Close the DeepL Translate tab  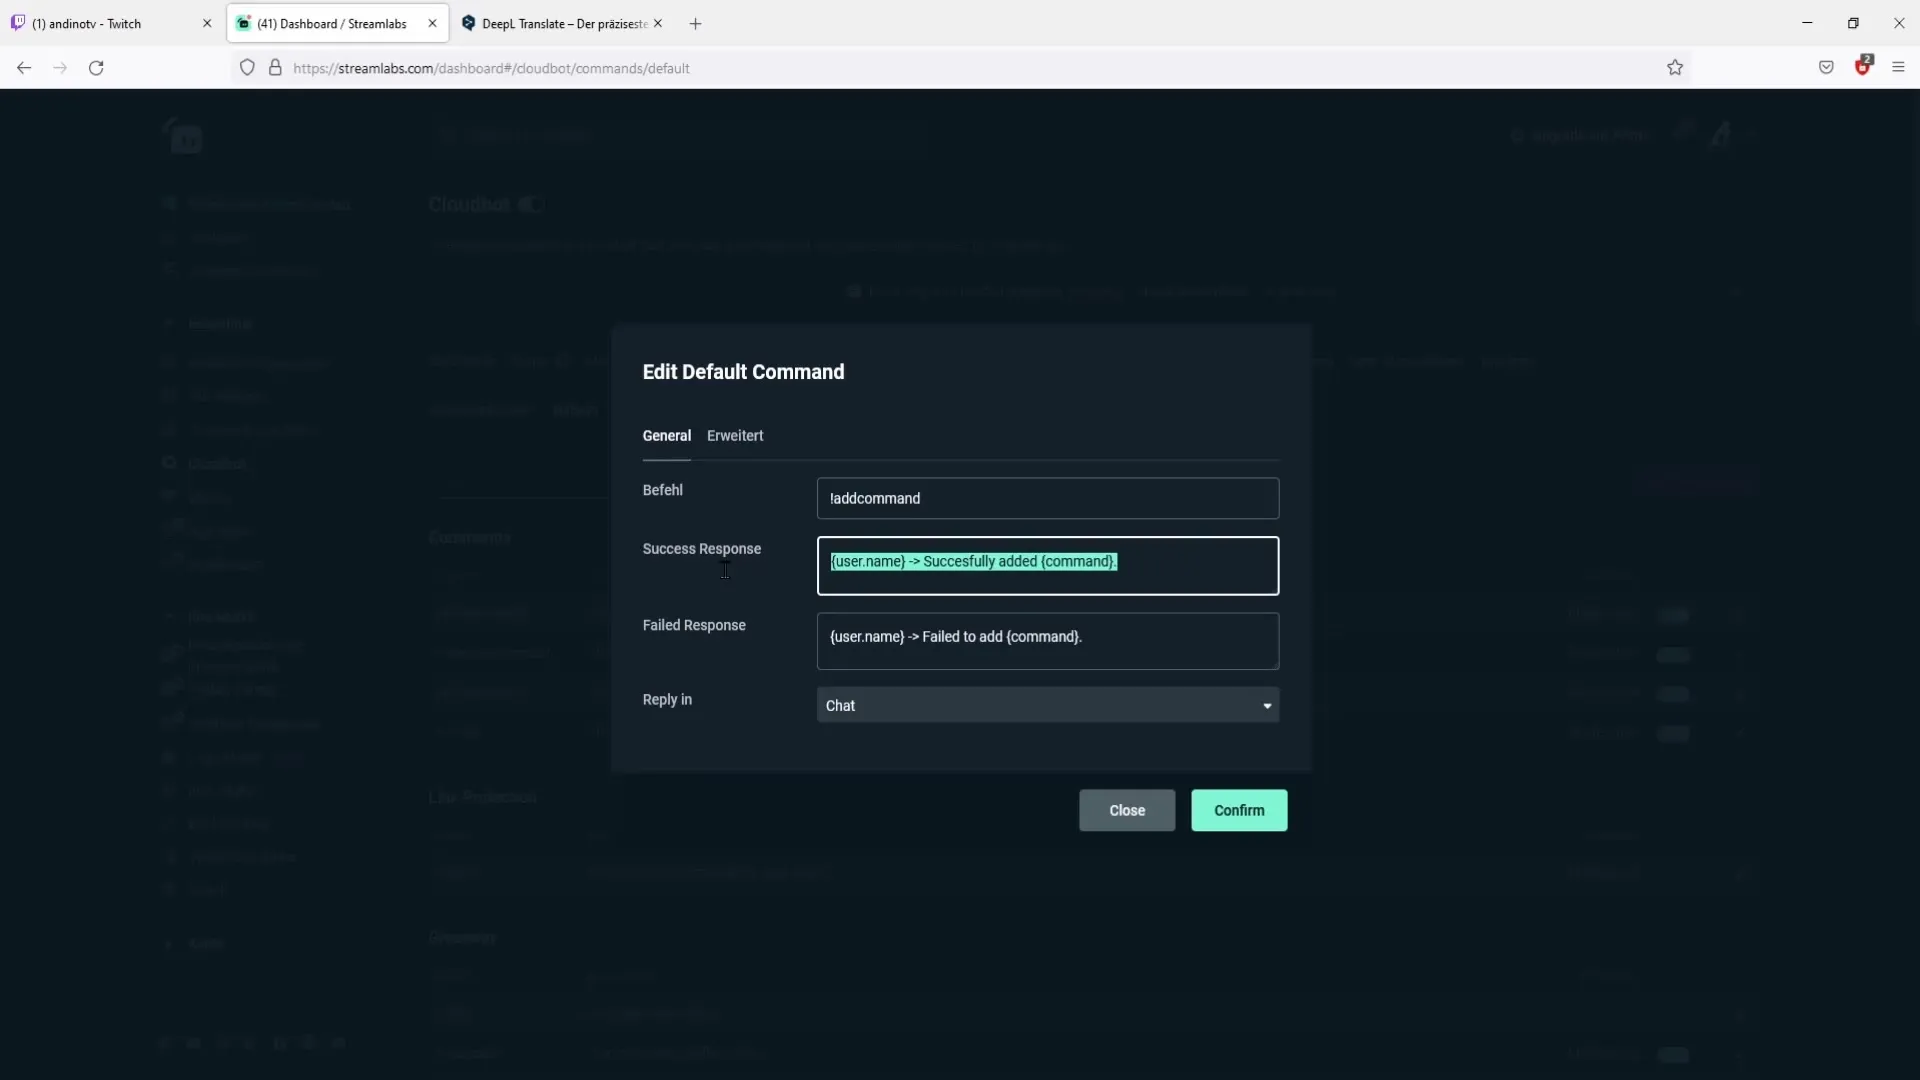(658, 23)
